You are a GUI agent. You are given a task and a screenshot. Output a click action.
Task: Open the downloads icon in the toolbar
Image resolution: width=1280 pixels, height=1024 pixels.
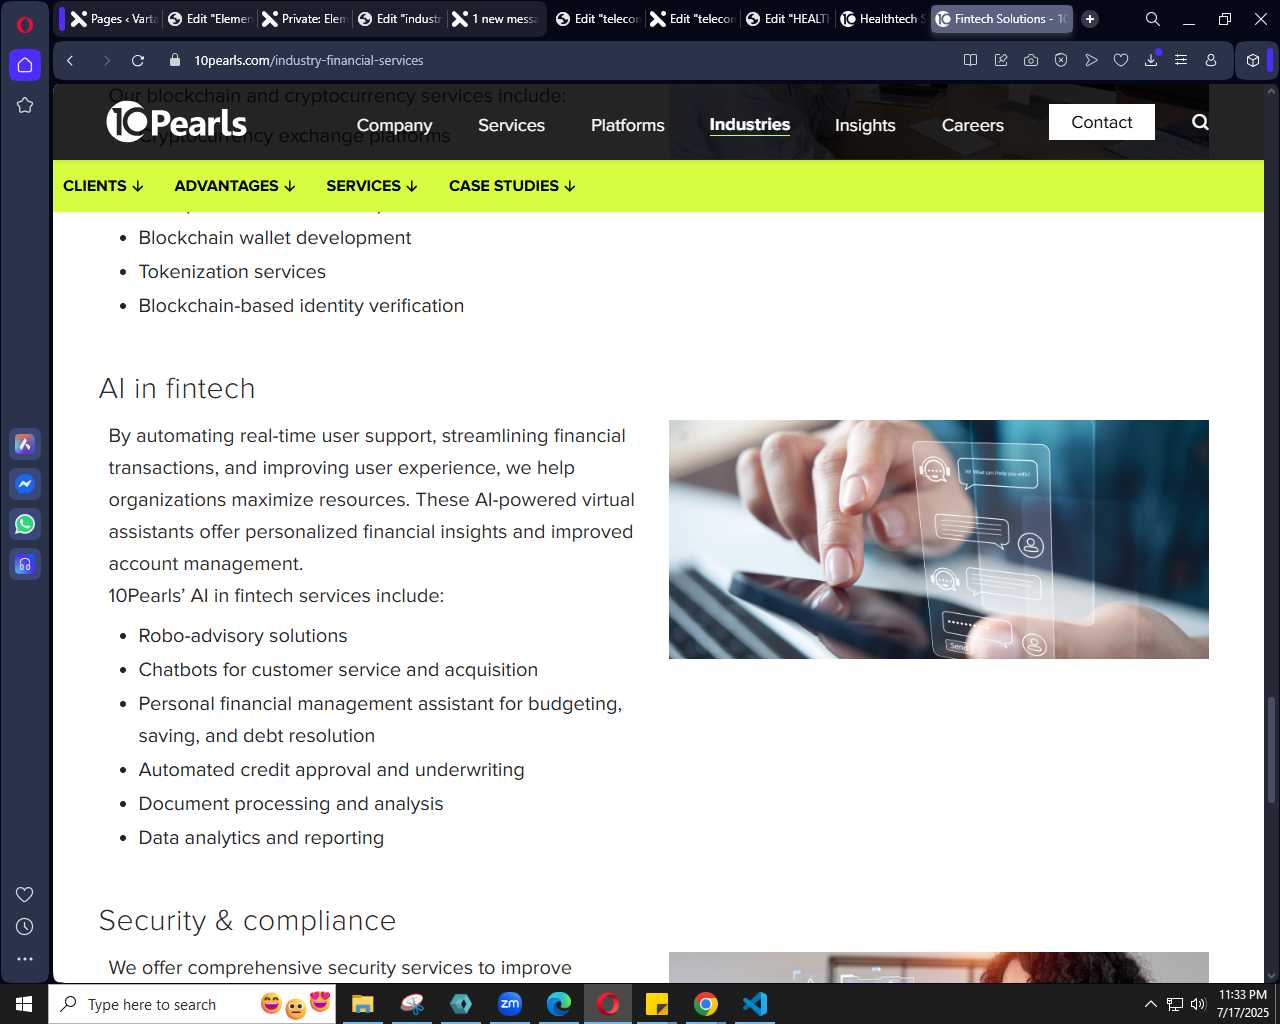click(1151, 60)
